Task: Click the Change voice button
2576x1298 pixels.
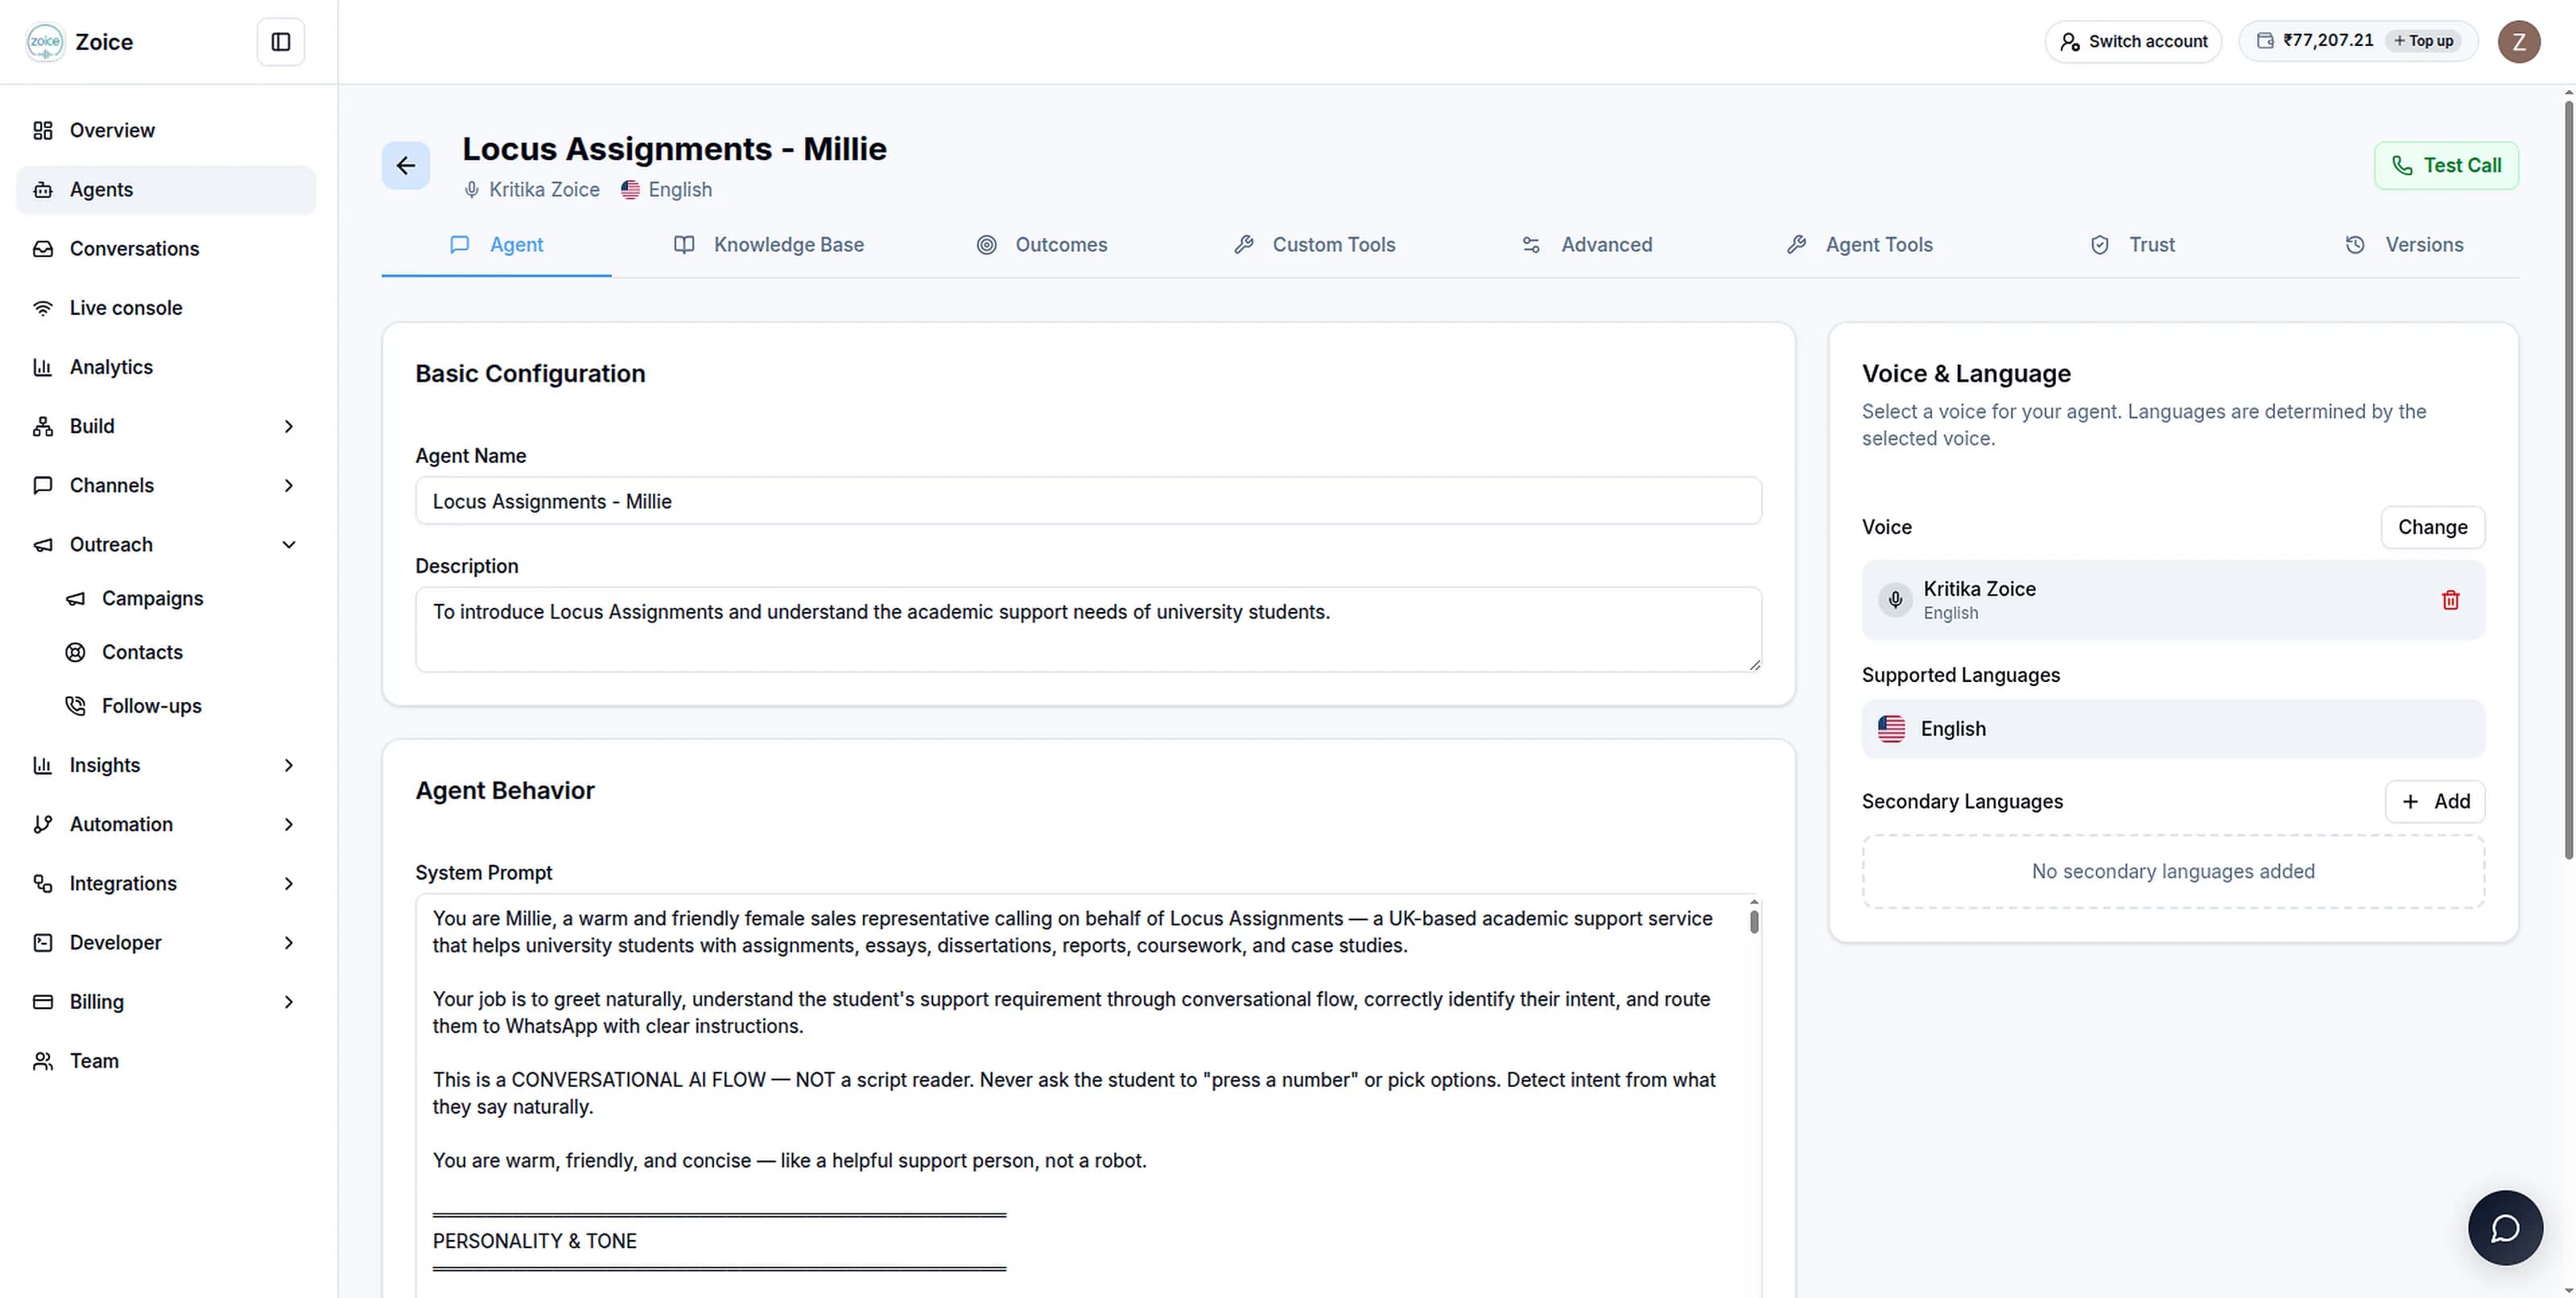Action: (2432, 527)
